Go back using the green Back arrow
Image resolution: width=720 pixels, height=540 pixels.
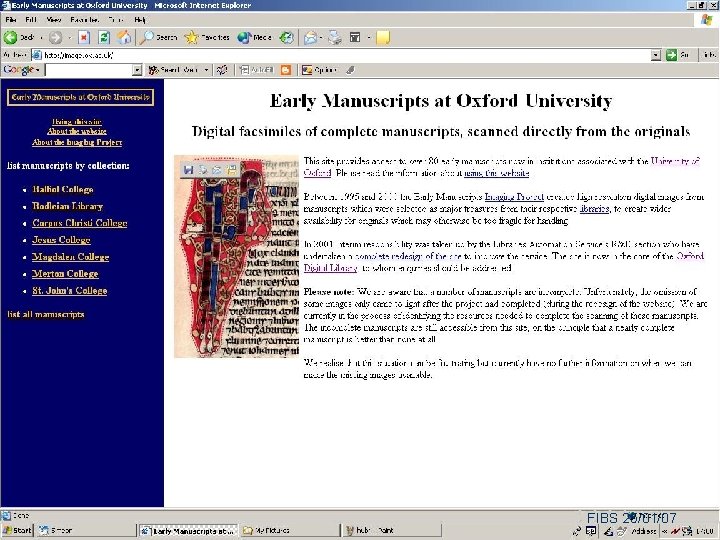tap(10, 38)
